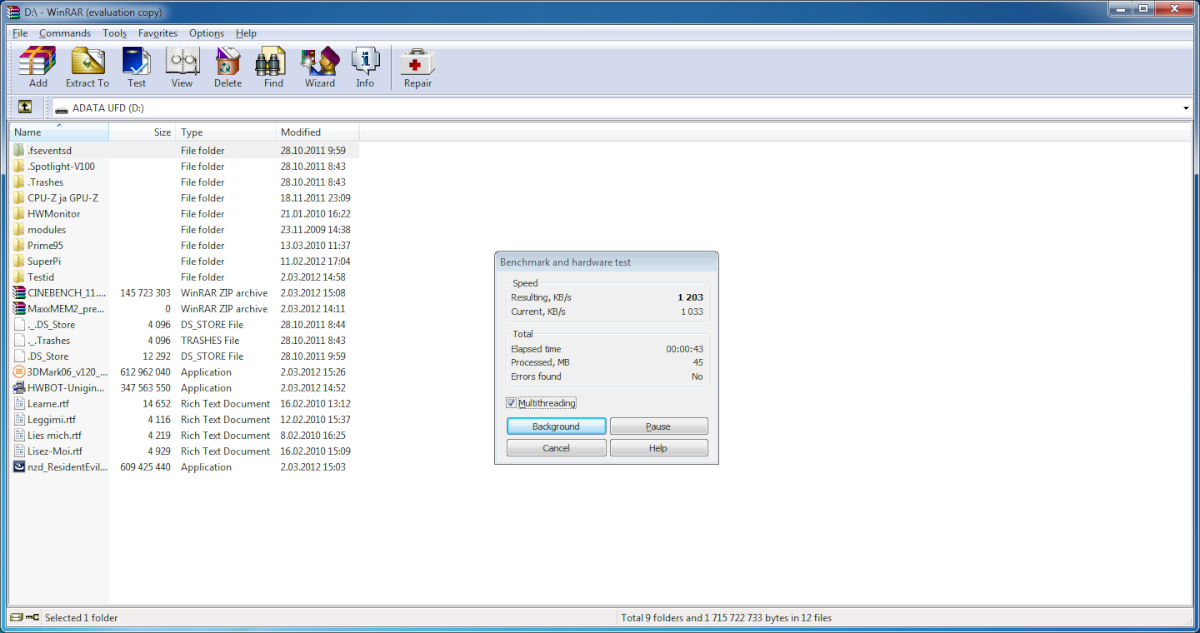Select the nzd_ResidentEvil application icon
This screenshot has width=1200, height=633.
pyautogui.click(x=19, y=467)
